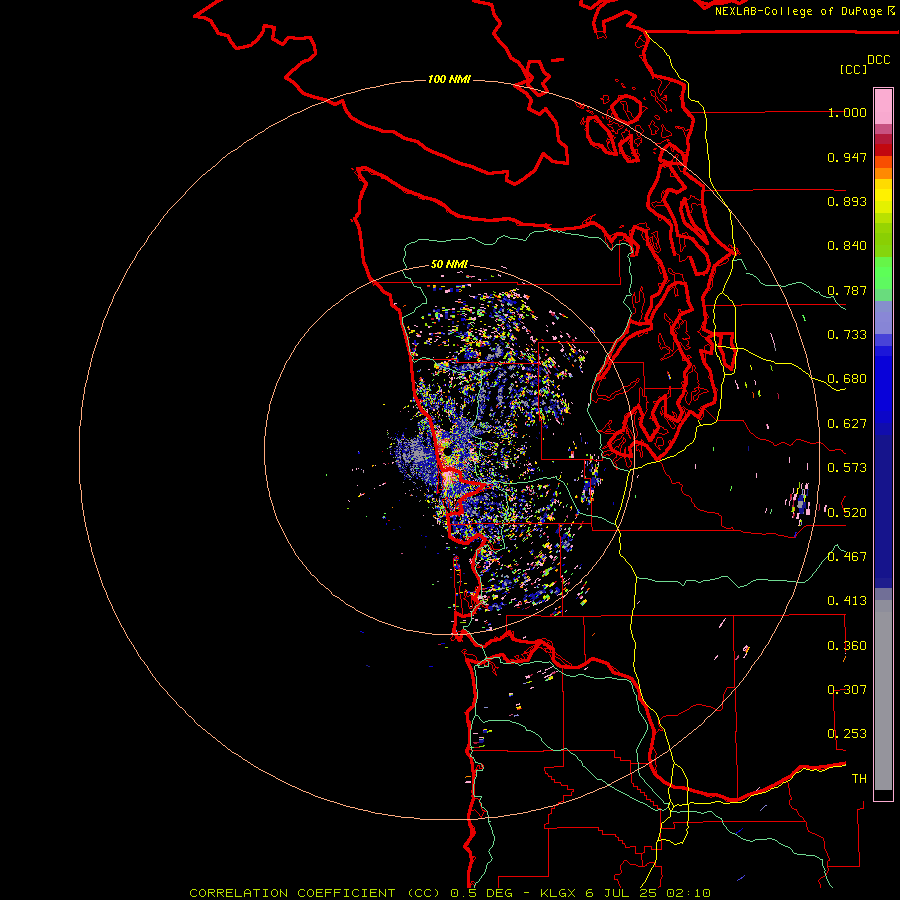Select the 0.680 scale value
The width and height of the screenshot is (900, 900).
pos(847,379)
